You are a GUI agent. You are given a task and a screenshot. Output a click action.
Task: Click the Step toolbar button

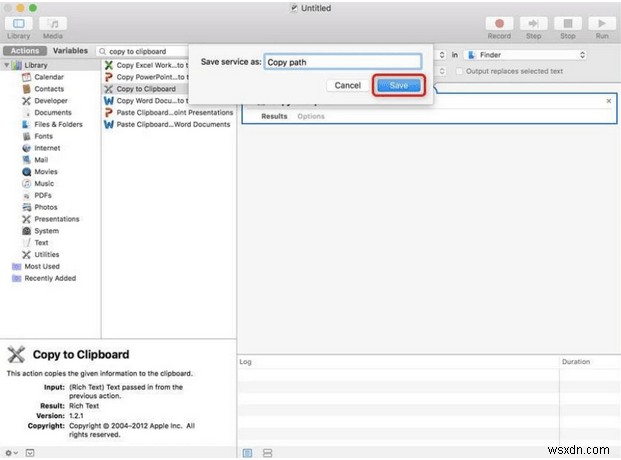click(533, 24)
